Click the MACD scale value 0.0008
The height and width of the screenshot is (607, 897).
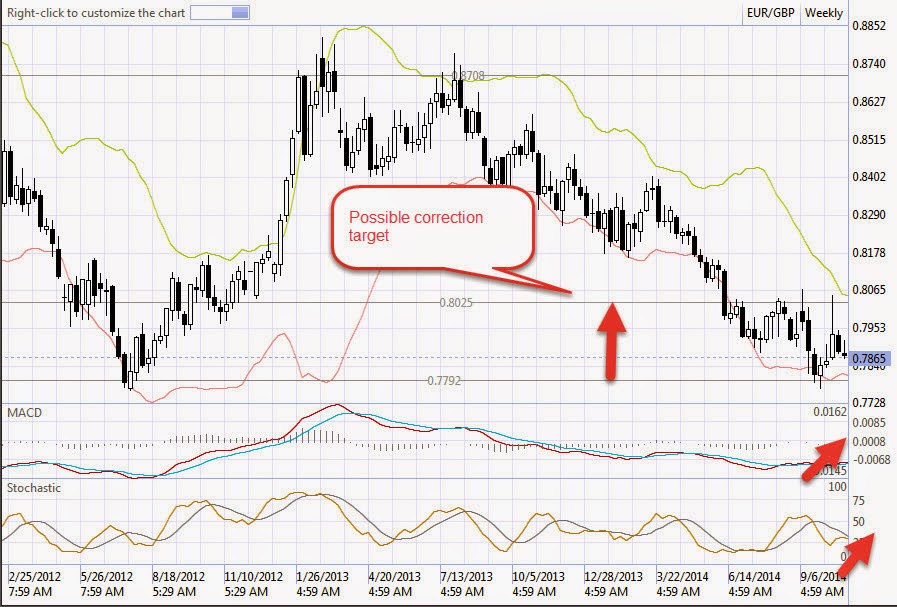[869, 442]
